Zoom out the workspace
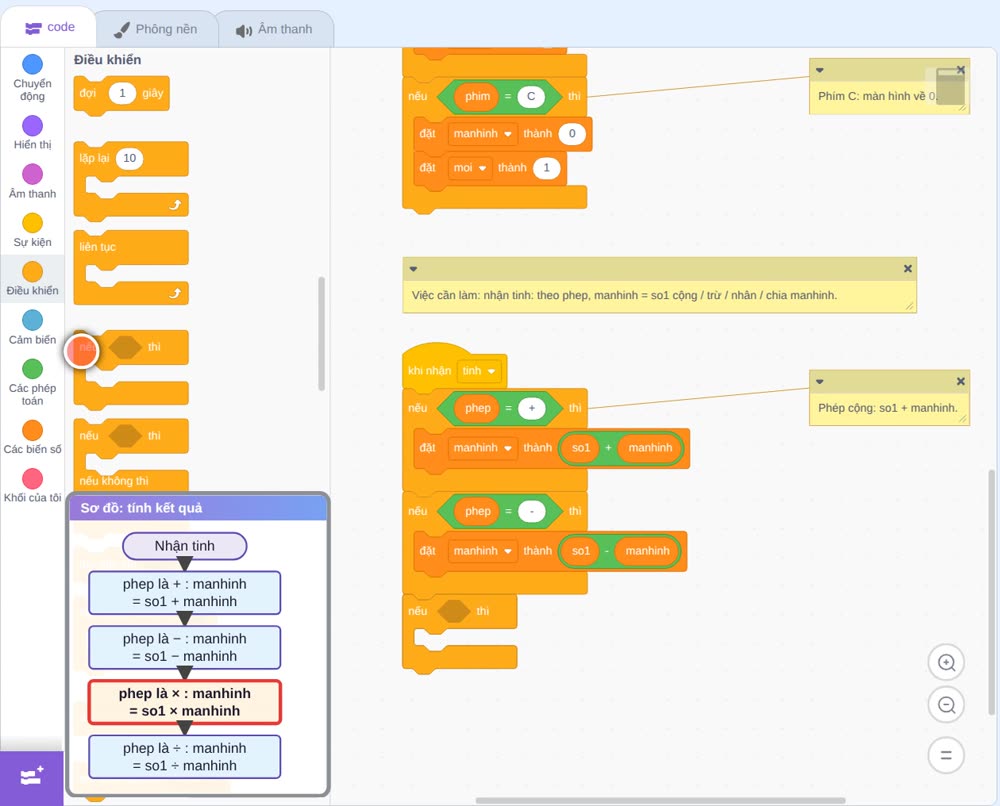 [x=946, y=705]
